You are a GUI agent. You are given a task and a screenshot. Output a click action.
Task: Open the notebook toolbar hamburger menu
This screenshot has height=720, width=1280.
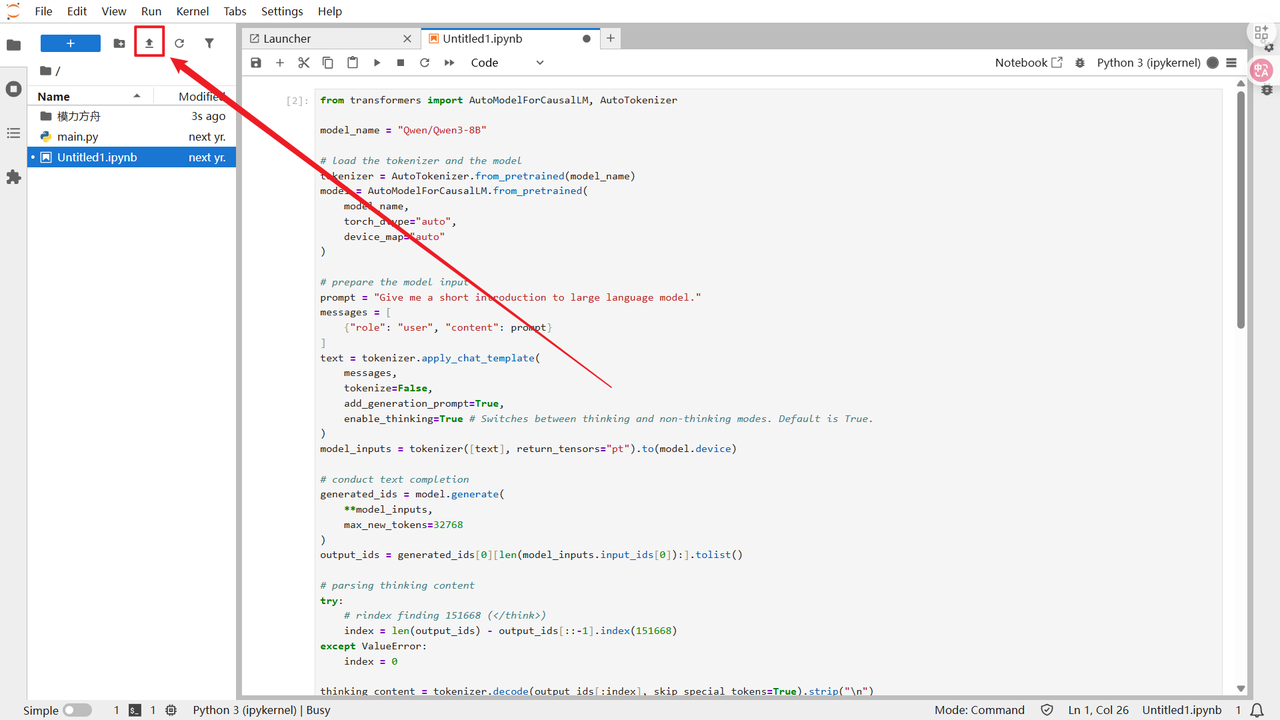click(1232, 62)
